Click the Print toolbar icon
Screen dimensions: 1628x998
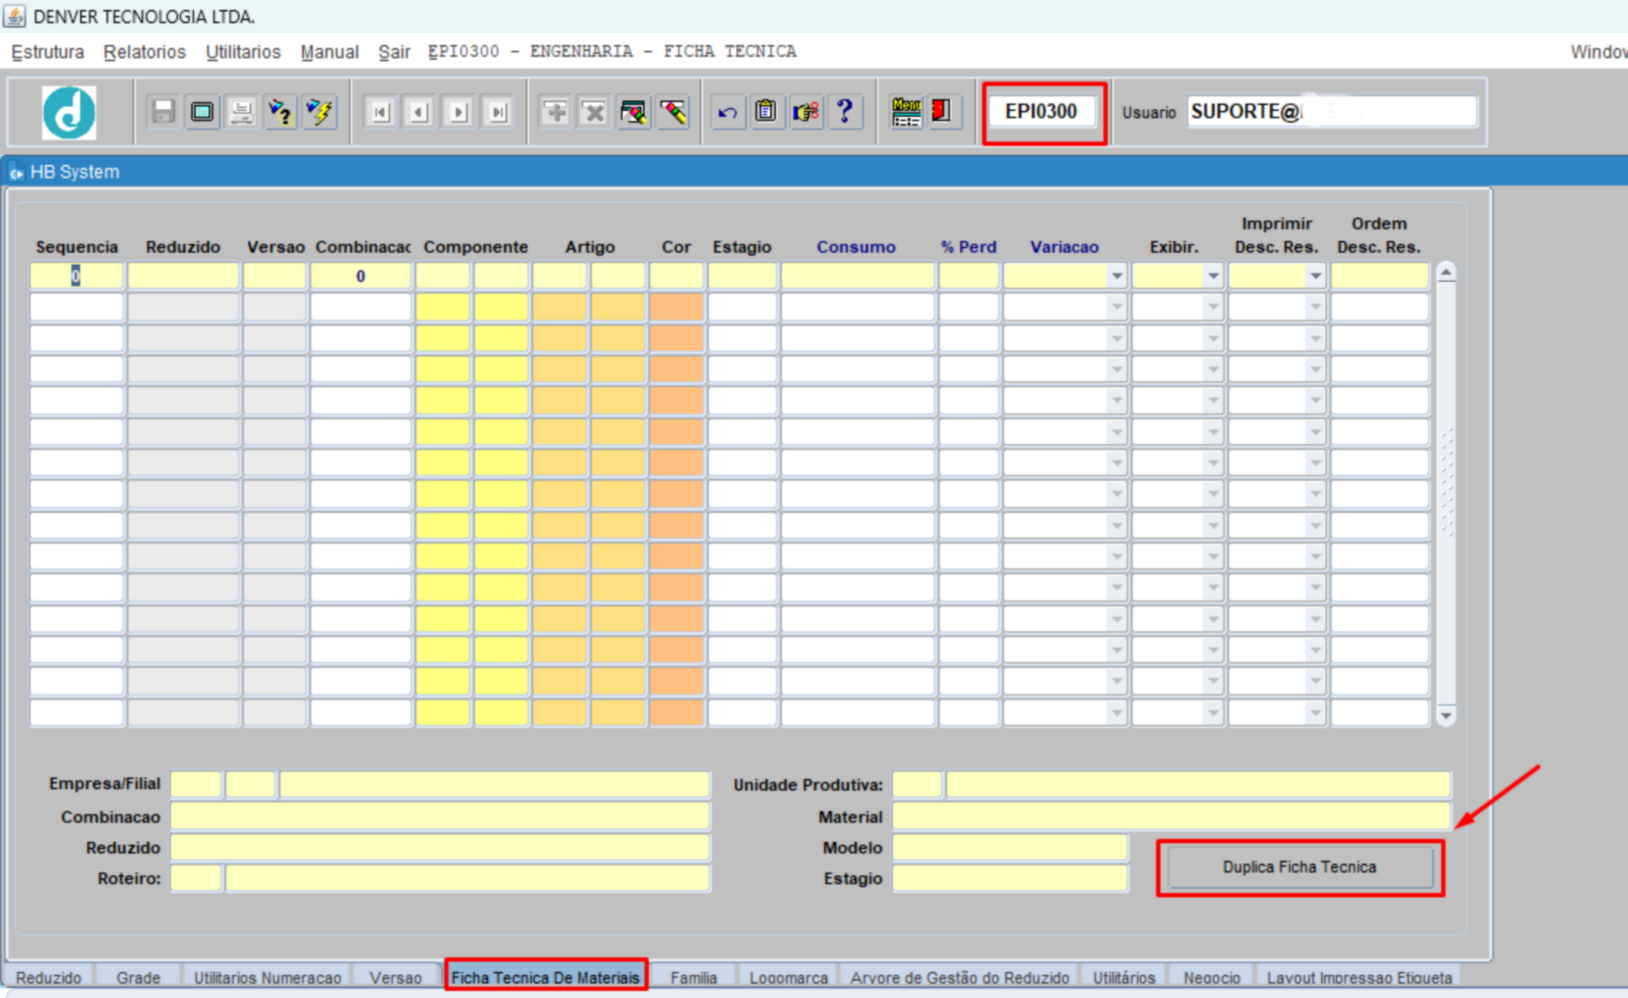tap(241, 112)
